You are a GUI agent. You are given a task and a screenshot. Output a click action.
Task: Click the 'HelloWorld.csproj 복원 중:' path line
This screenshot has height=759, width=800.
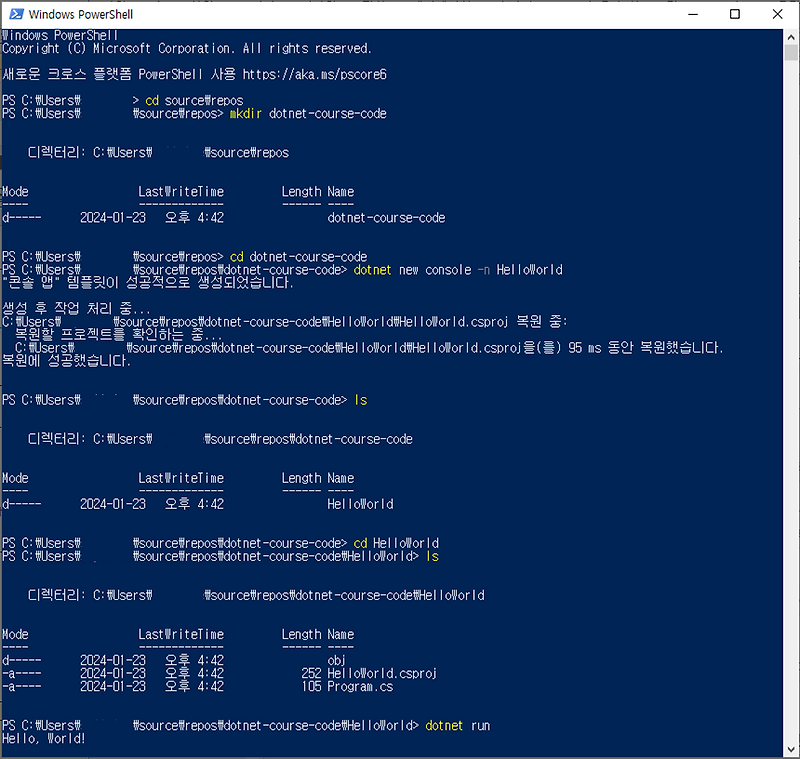pyautogui.click(x=285, y=322)
